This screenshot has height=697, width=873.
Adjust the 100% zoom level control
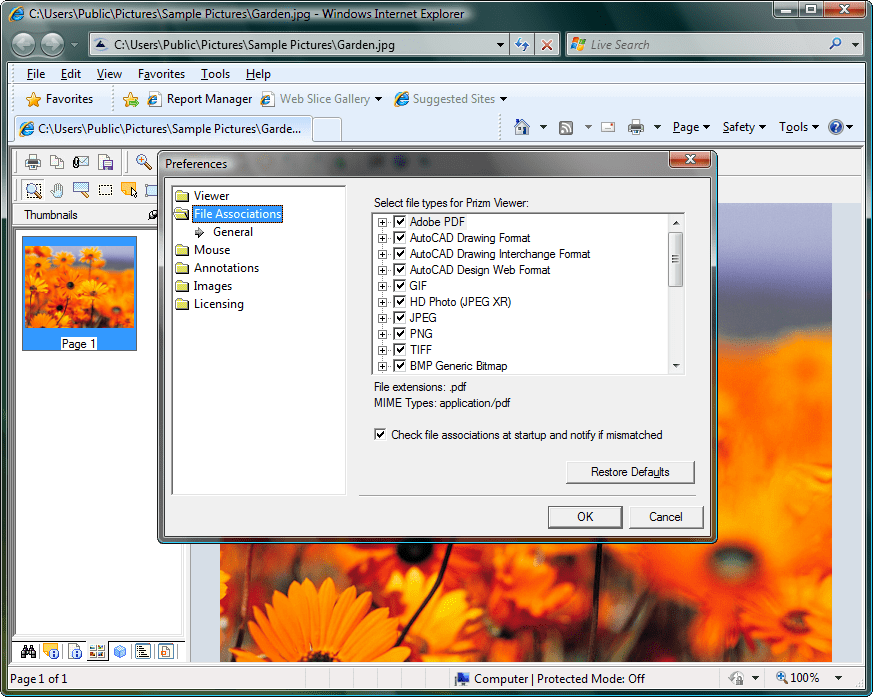pyautogui.click(x=806, y=677)
